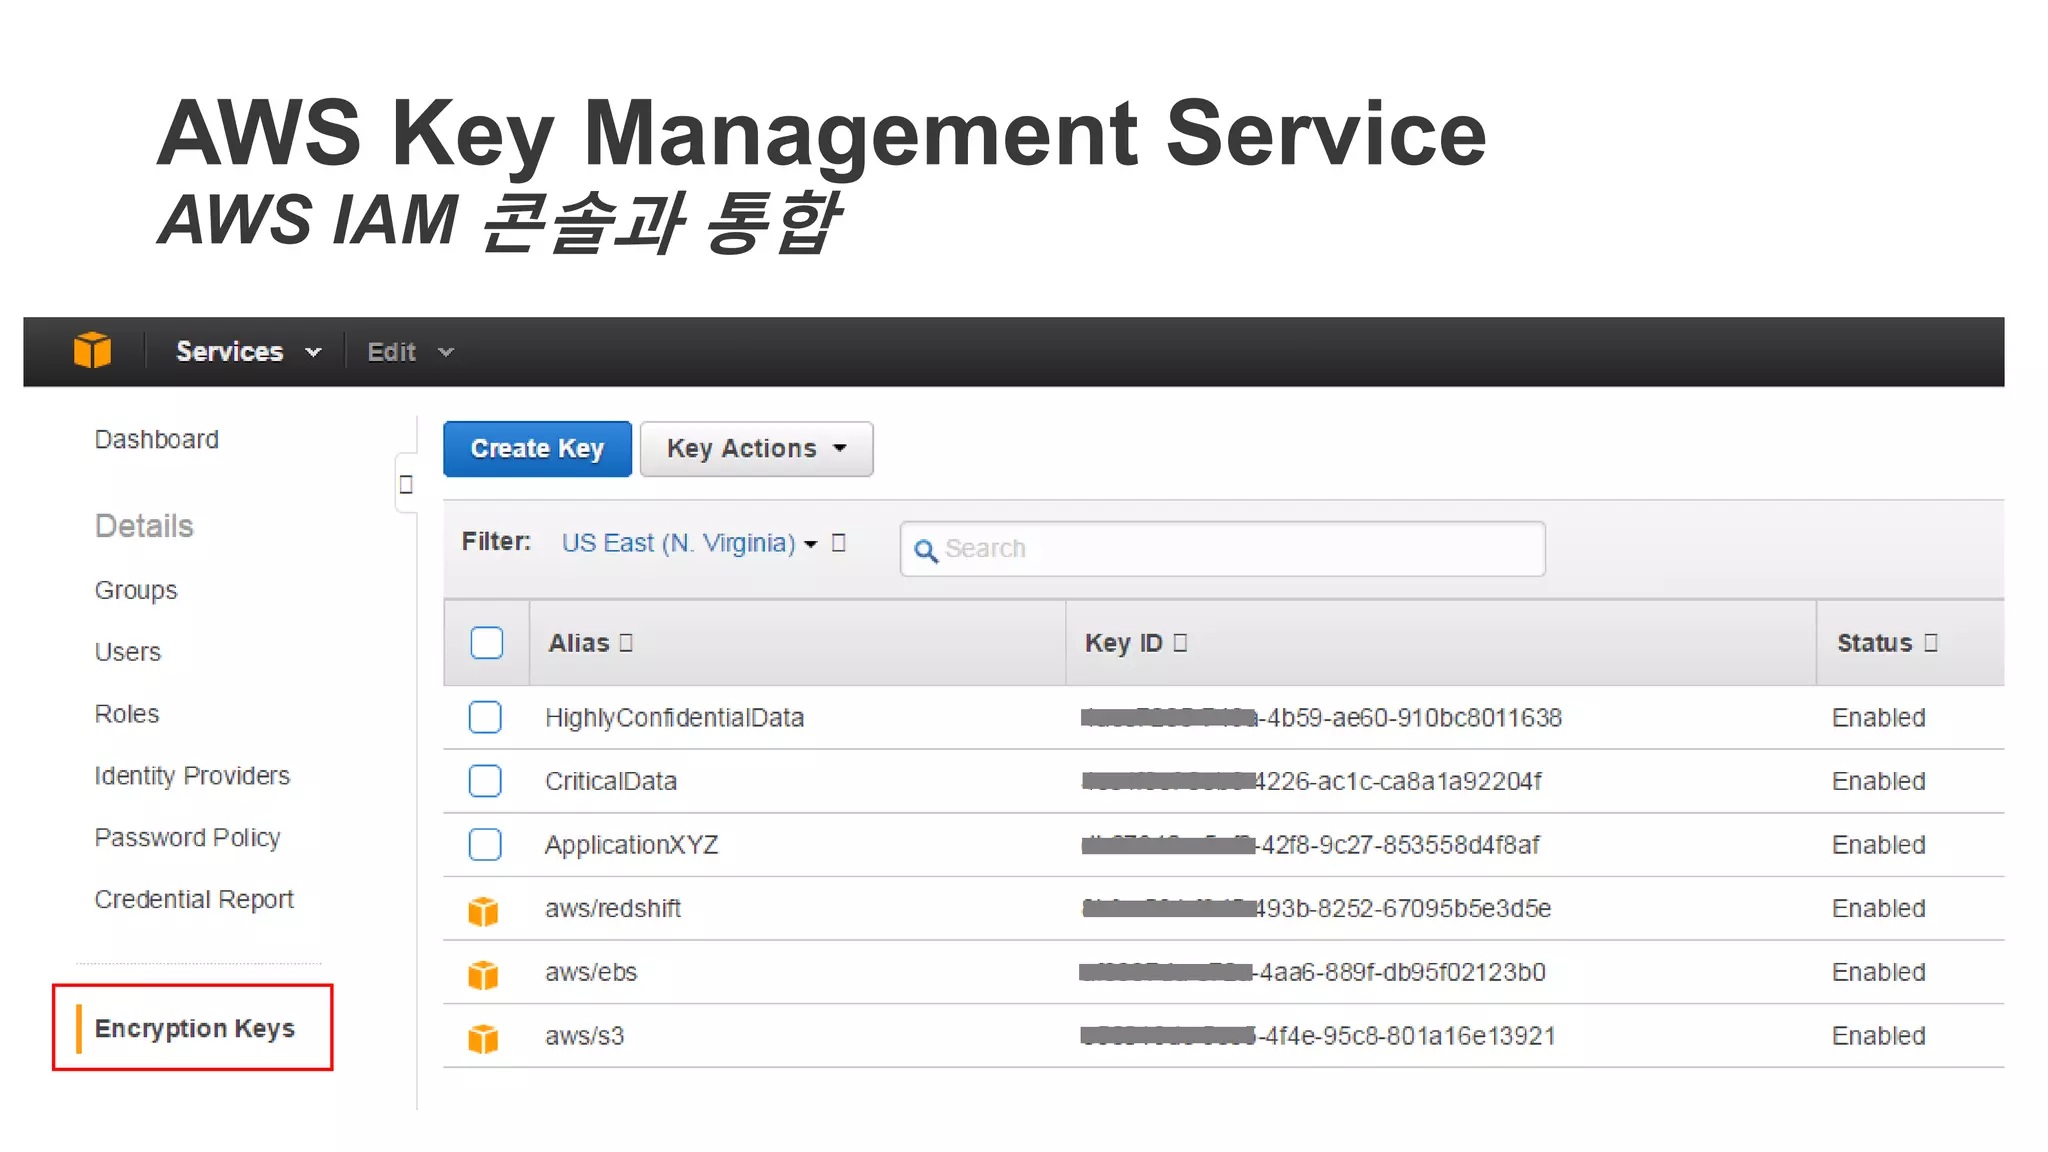Expand the Key Actions dropdown
This screenshot has width=2048, height=1152.
(x=756, y=449)
